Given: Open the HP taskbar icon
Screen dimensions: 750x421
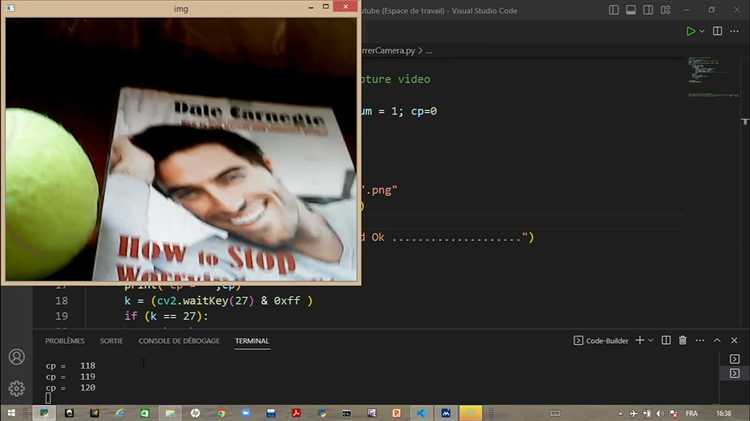Looking at the screenshot, I should pyautogui.click(x=195, y=413).
